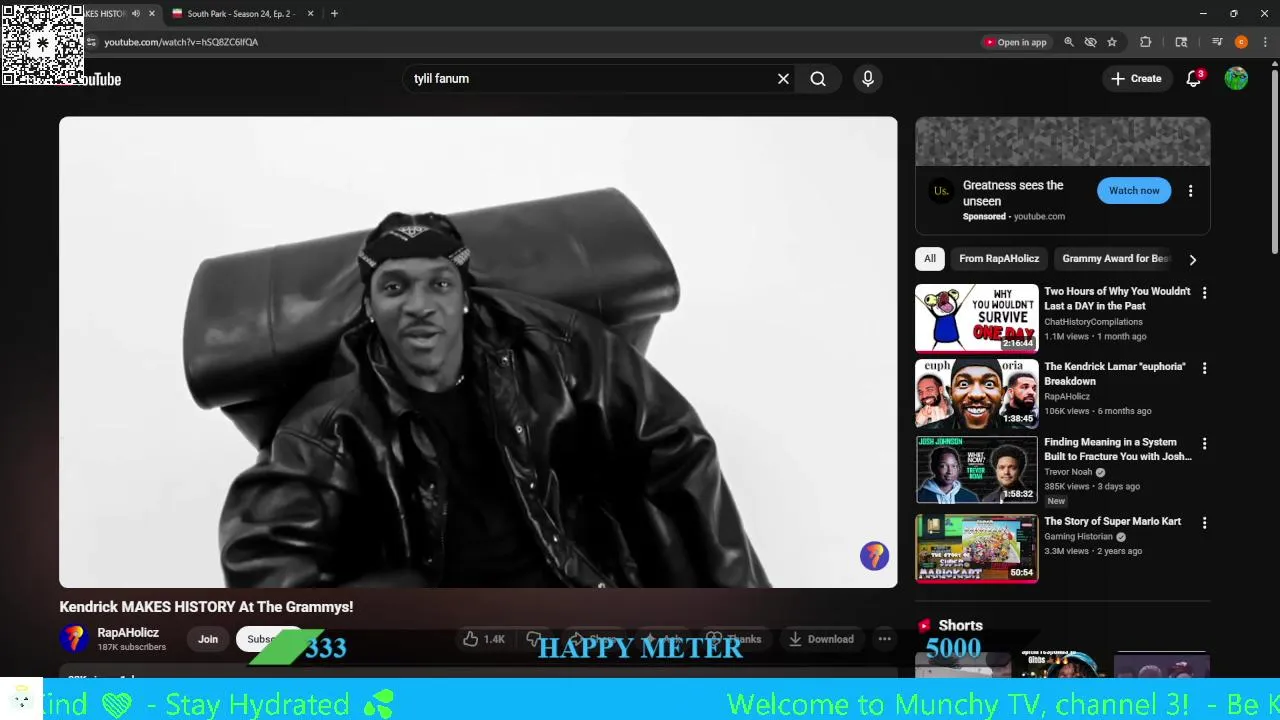
Task: Click crossed-out eye tracking protection icon
Action: point(1091,42)
